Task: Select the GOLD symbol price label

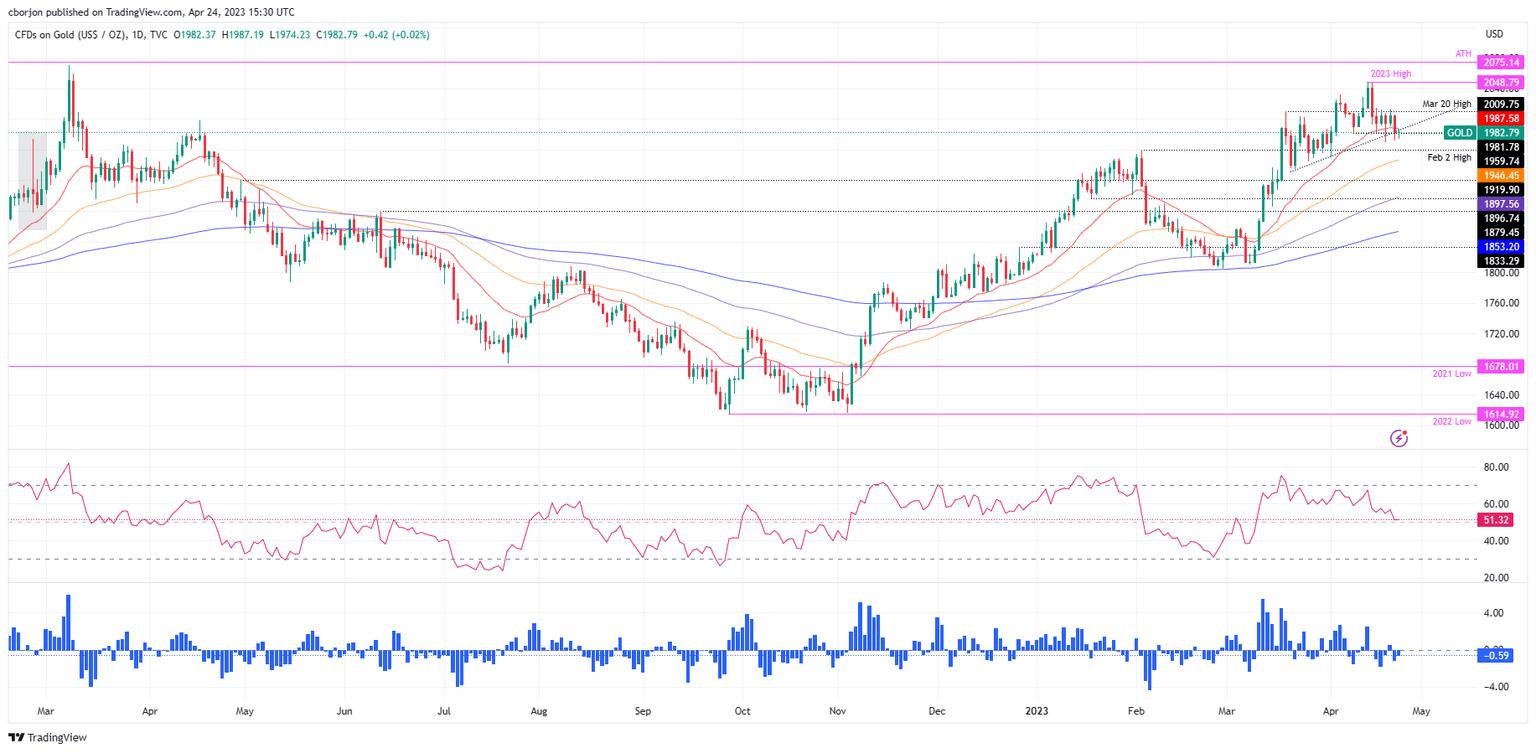Action: [x=1462, y=132]
